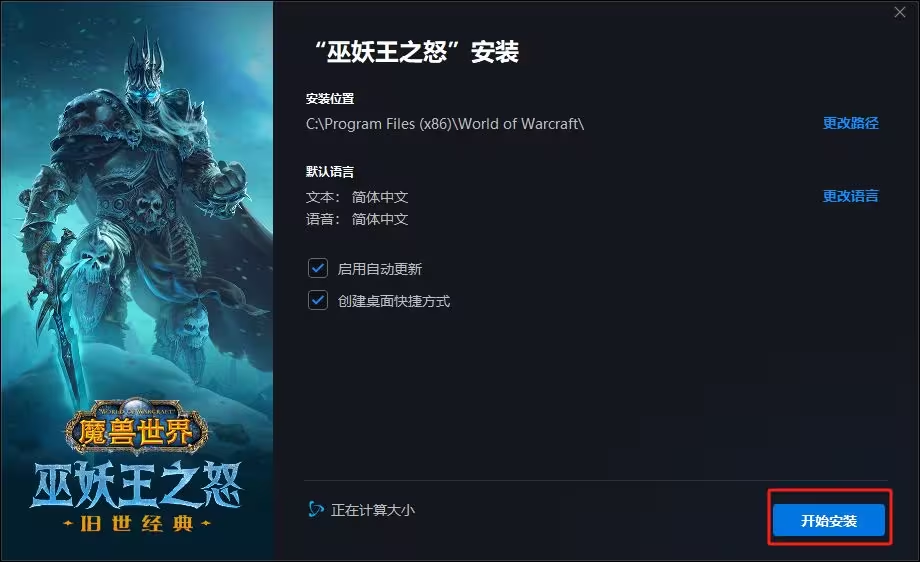Click the 旧世经典 golden subtitle banner
The height and width of the screenshot is (562, 920).
(137, 523)
